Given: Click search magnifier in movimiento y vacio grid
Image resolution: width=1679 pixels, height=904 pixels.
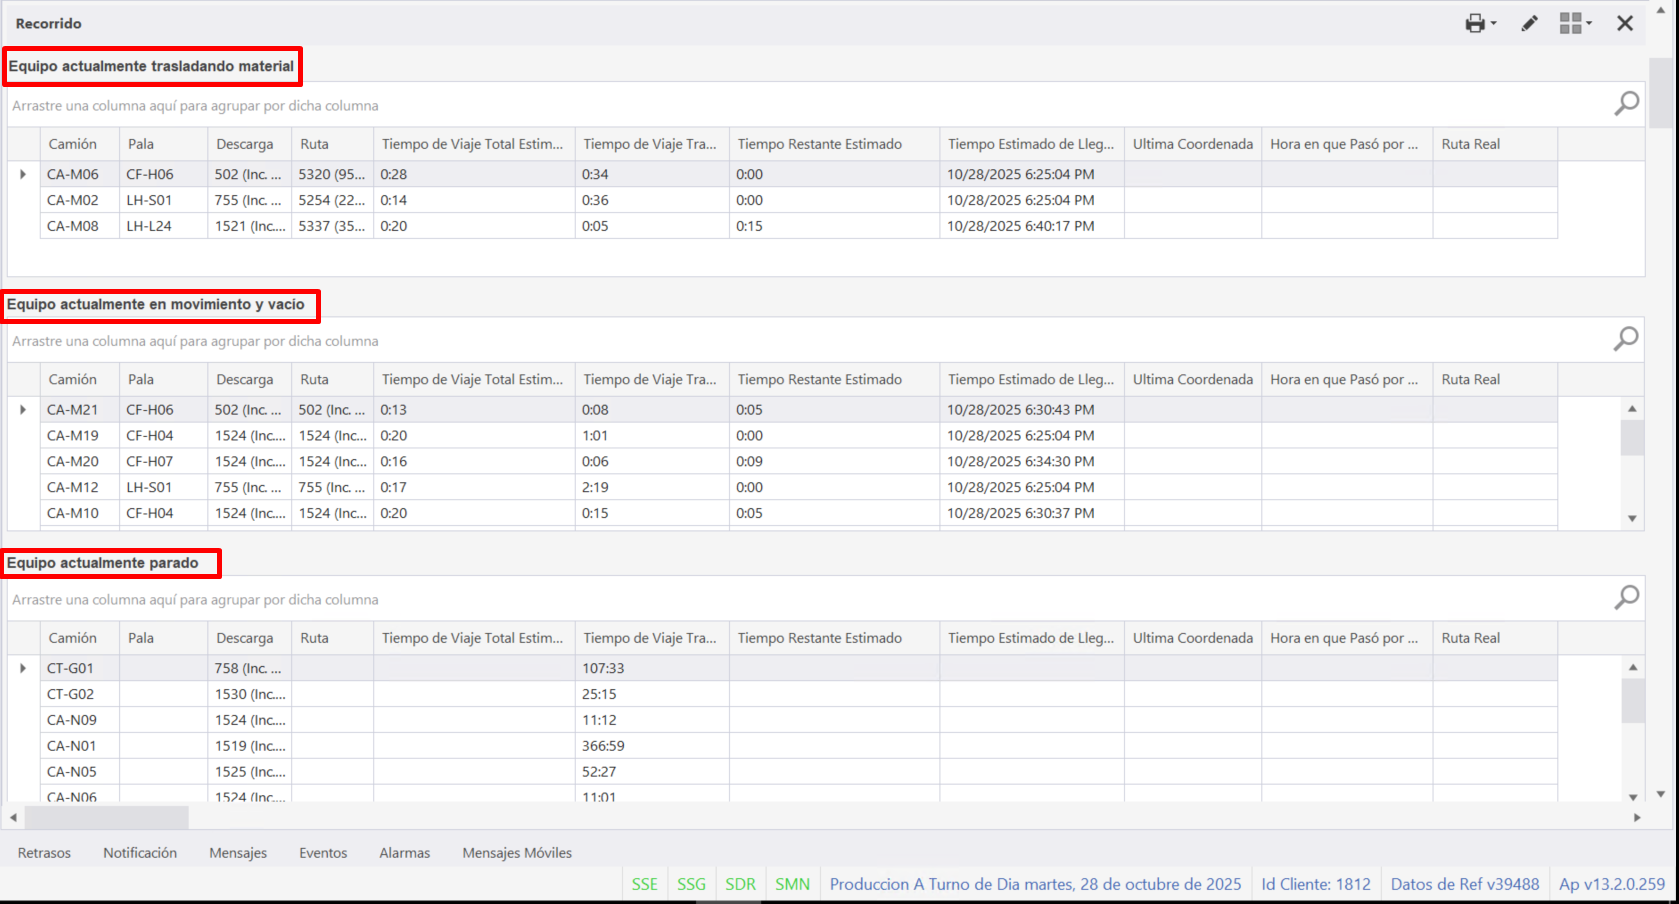Looking at the screenshot, I should pos(1626,339).
